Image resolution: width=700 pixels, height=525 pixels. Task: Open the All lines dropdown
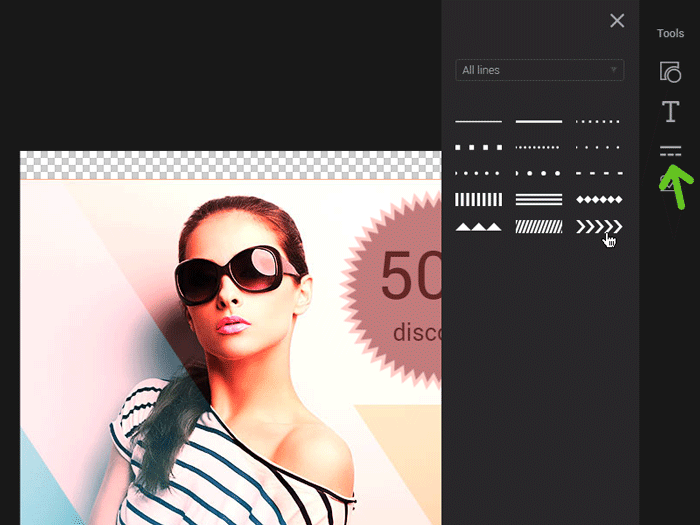[x=539, y=70]
